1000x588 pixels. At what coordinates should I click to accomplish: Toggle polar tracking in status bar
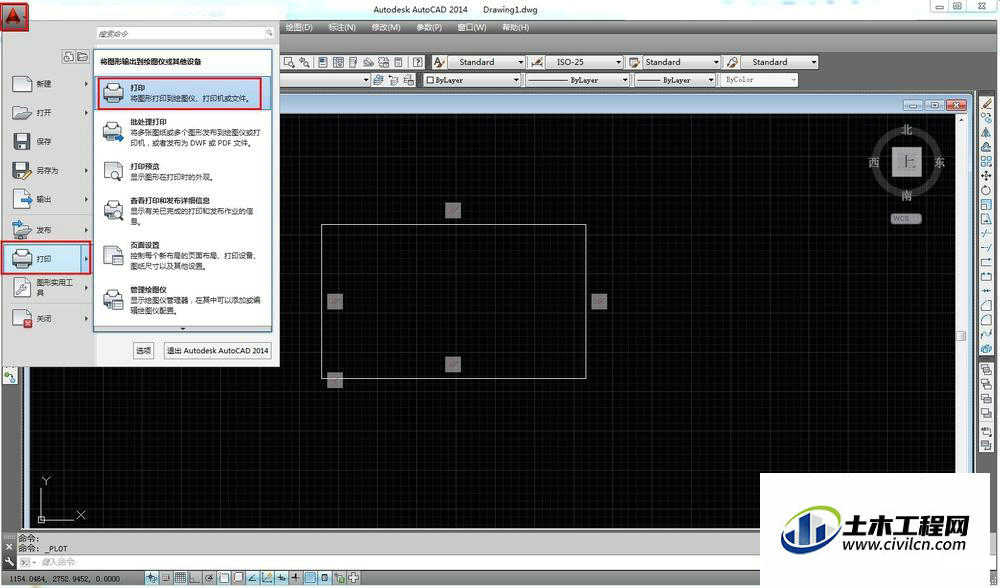point(209,578)
